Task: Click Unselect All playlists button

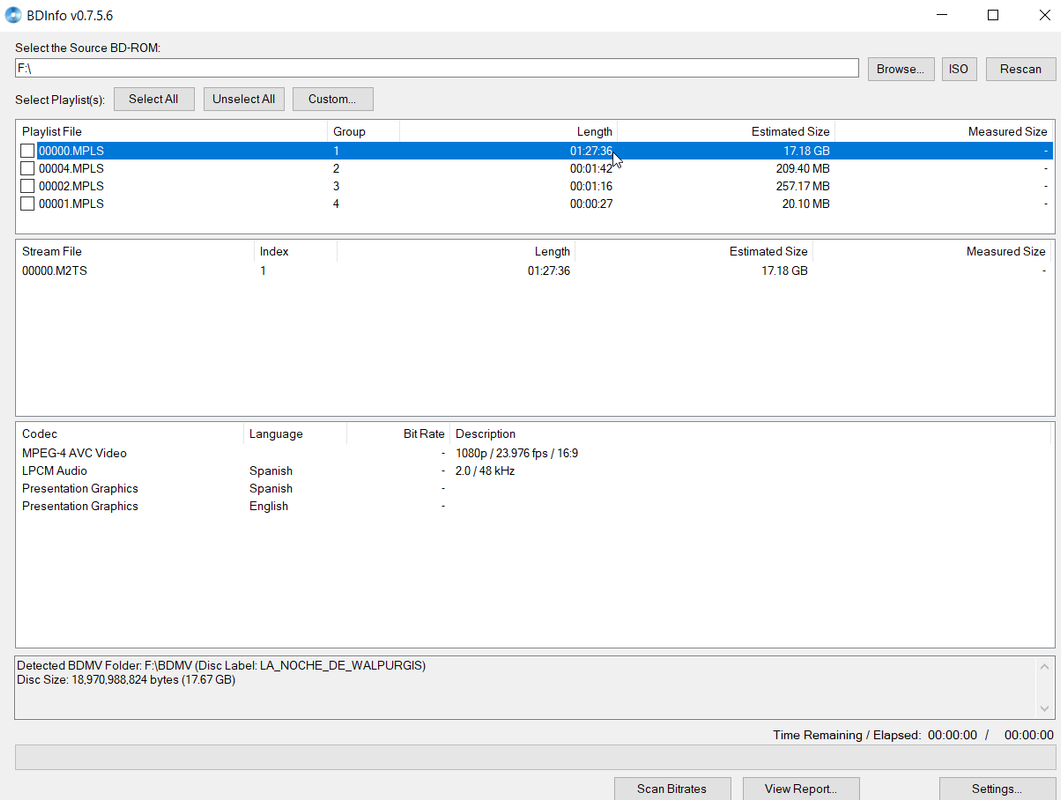Action: pos(244,99)
